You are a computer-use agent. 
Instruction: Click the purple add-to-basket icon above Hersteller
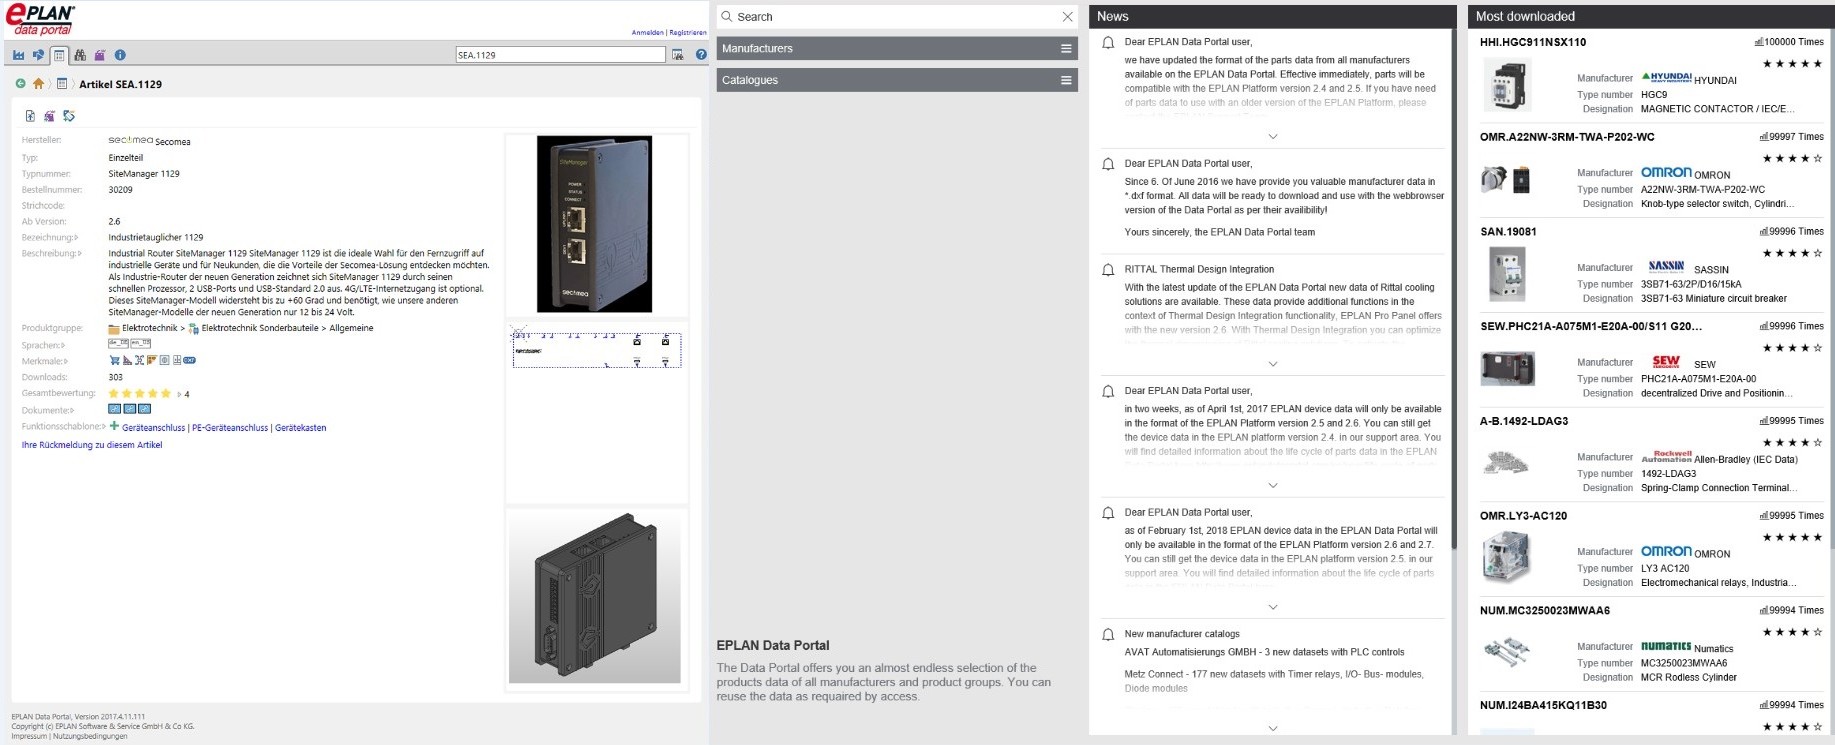coord(49,116)
